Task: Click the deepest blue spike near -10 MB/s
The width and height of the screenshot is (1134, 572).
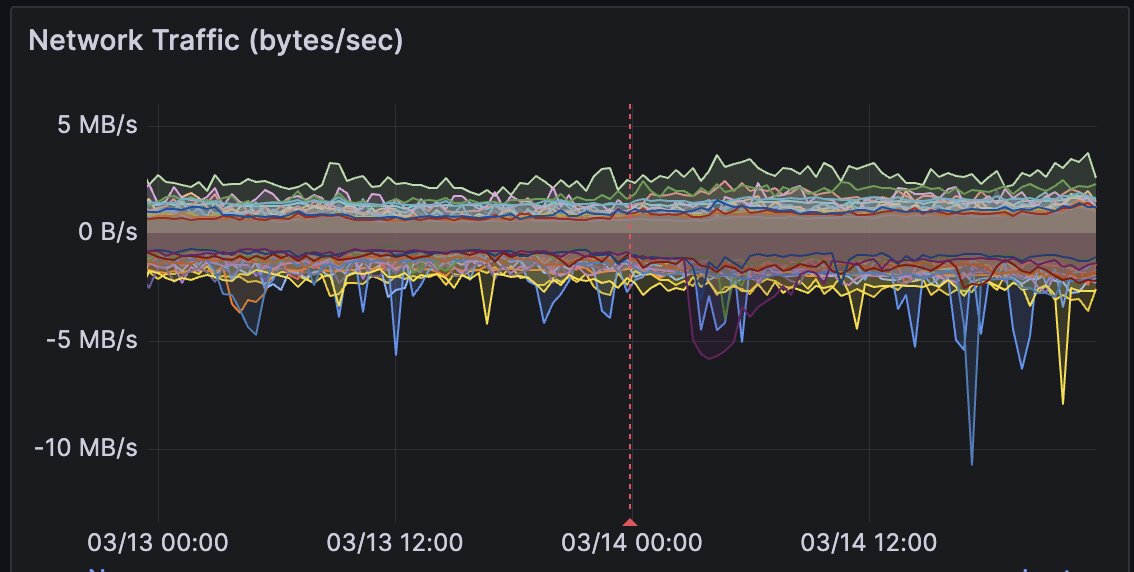Action: tap(971, 462)
